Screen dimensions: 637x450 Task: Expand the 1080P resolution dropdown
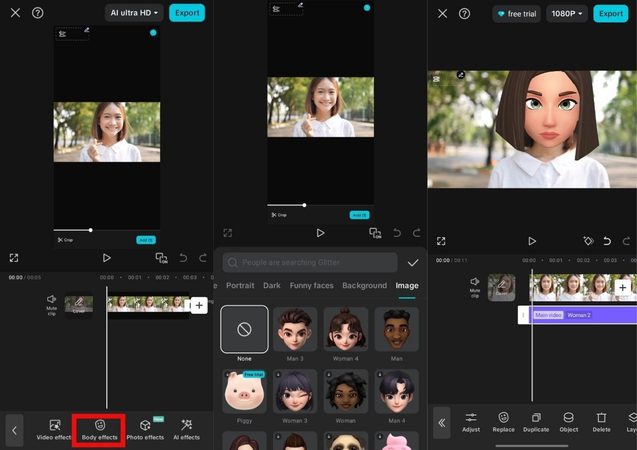(x=566, y=14)
